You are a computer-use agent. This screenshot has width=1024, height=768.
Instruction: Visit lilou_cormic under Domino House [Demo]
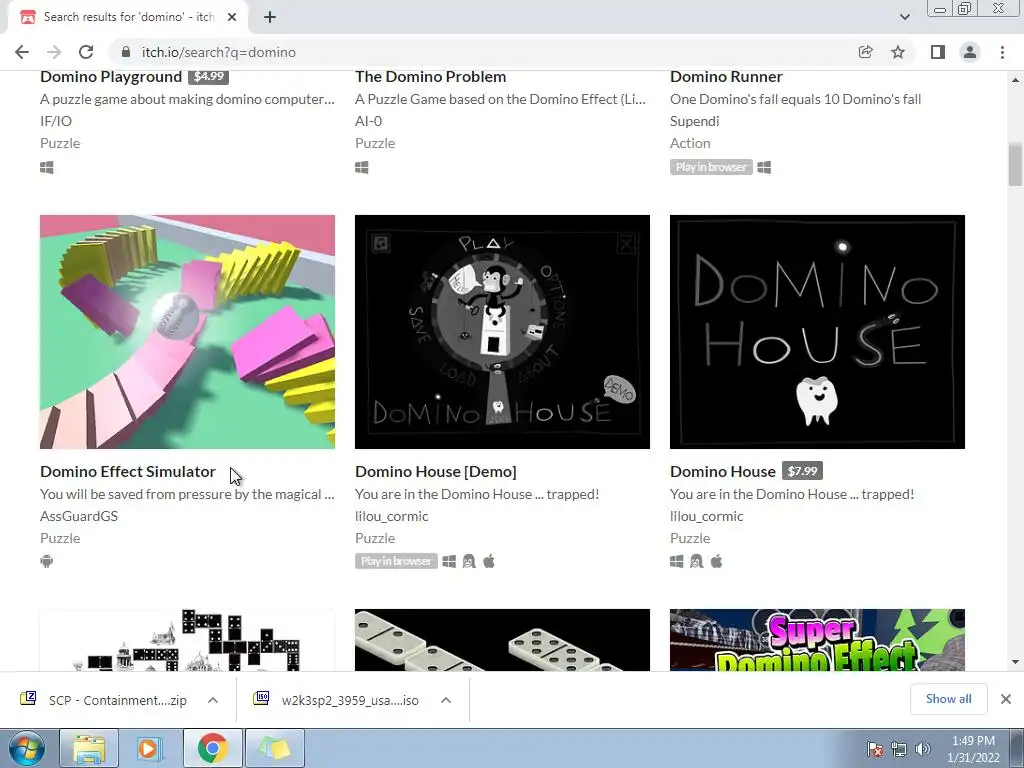tap(392, 516)
